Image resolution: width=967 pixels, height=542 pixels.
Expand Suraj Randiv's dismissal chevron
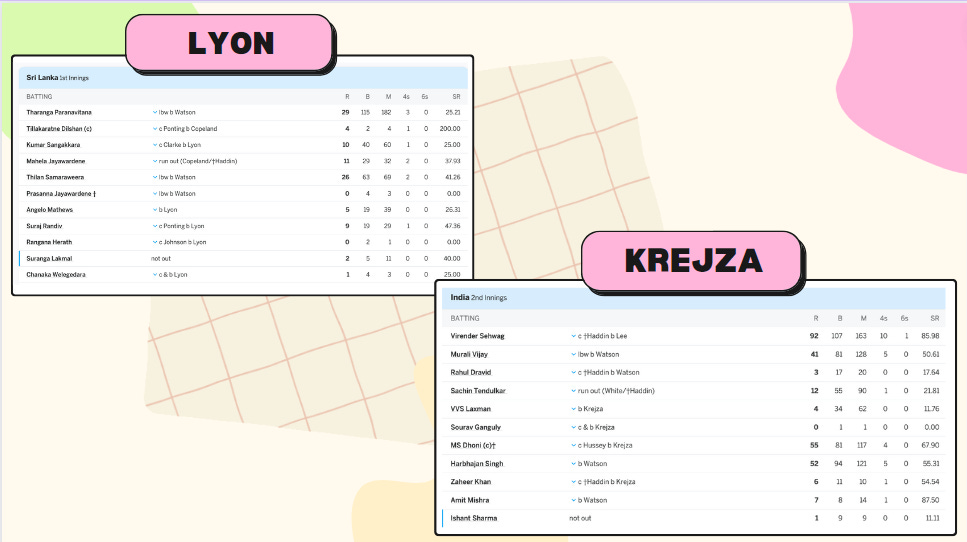tap(155, 226)
